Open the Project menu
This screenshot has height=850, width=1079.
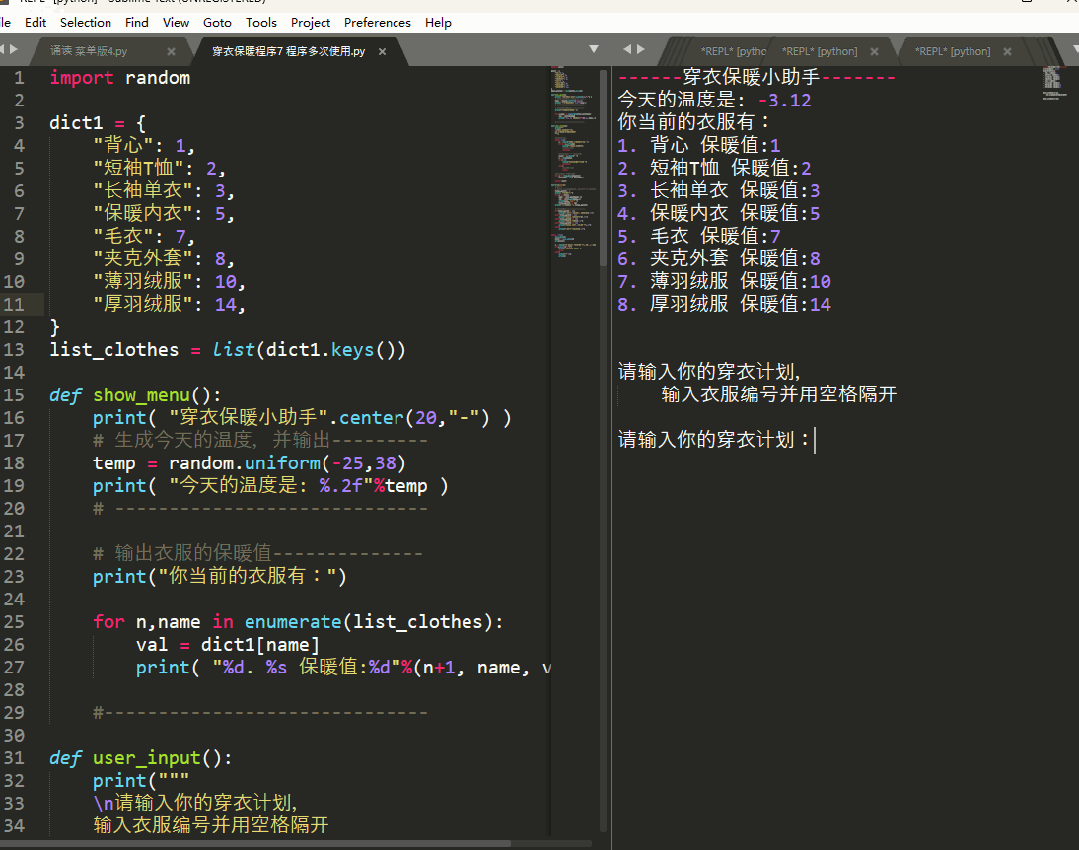(310, 23)
